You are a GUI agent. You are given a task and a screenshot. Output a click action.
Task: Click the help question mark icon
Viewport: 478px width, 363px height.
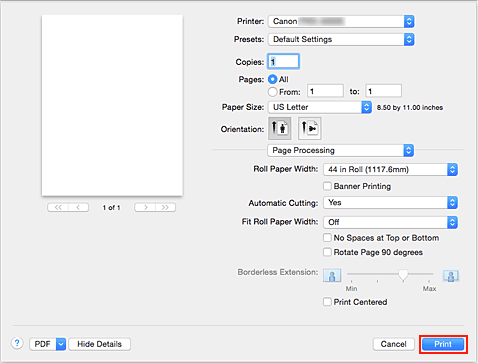17,343
